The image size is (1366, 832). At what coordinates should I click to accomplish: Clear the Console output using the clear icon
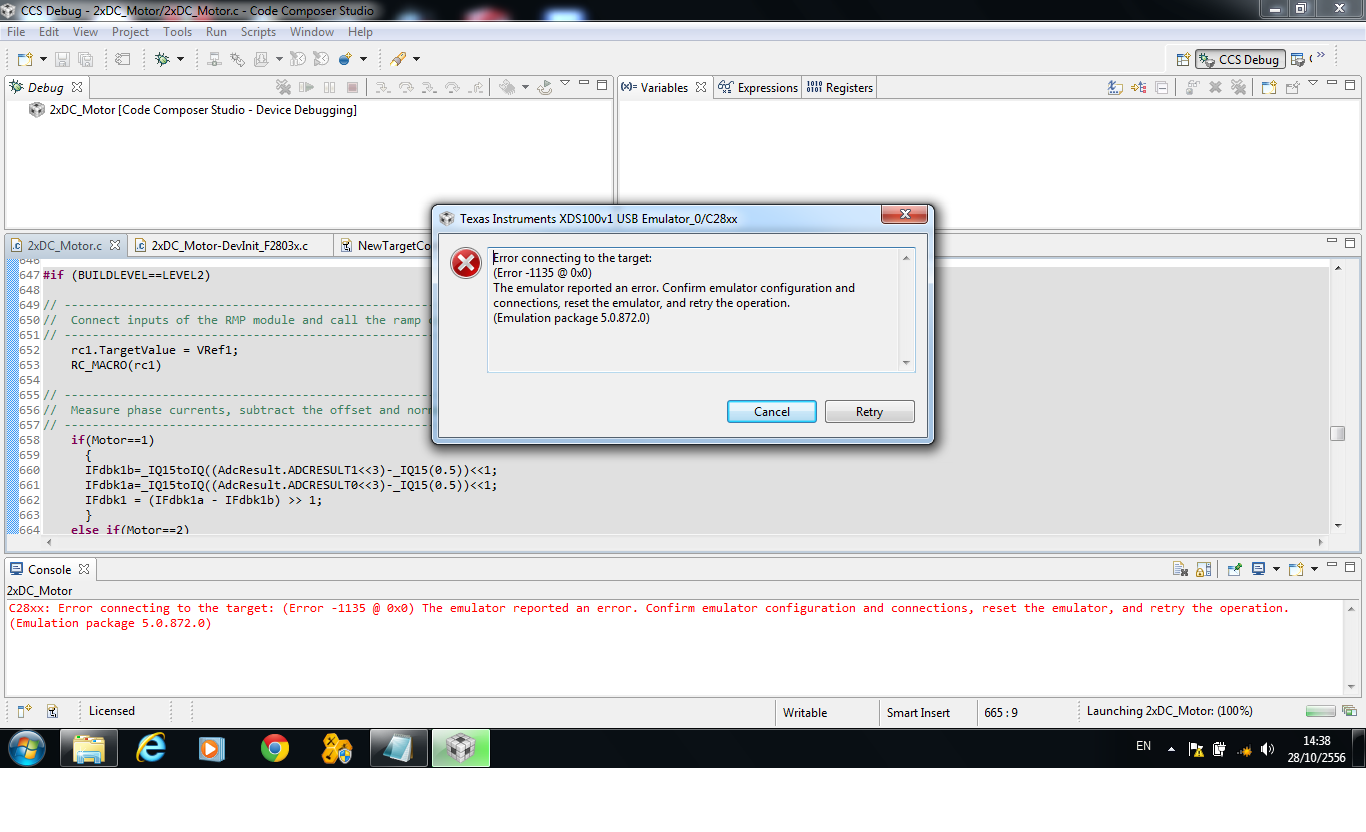(x=1179, y=568)
